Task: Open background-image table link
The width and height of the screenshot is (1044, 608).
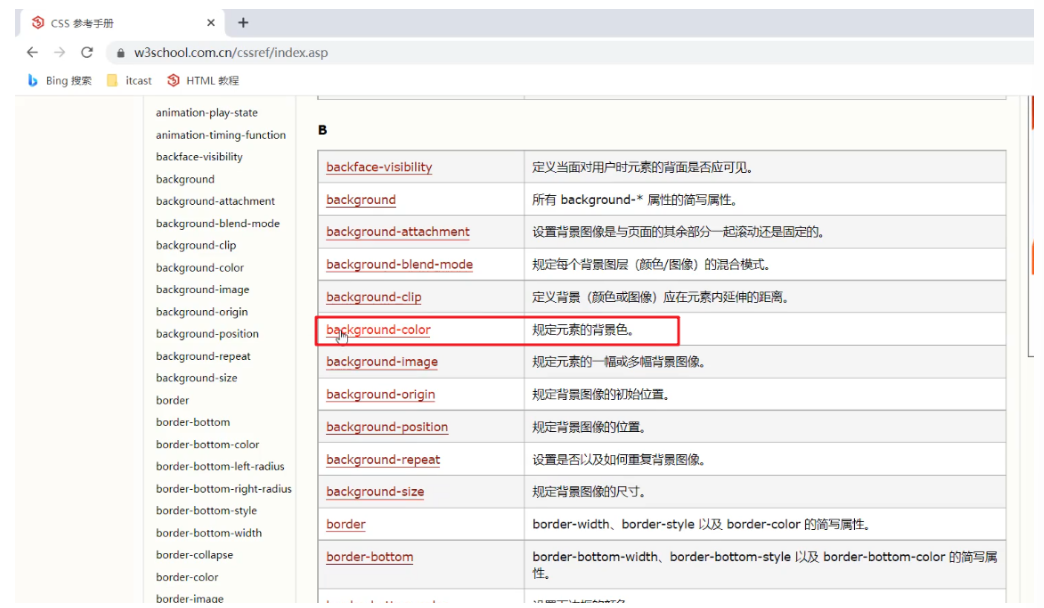Action: pyautogui.click(x=382, y=362)
